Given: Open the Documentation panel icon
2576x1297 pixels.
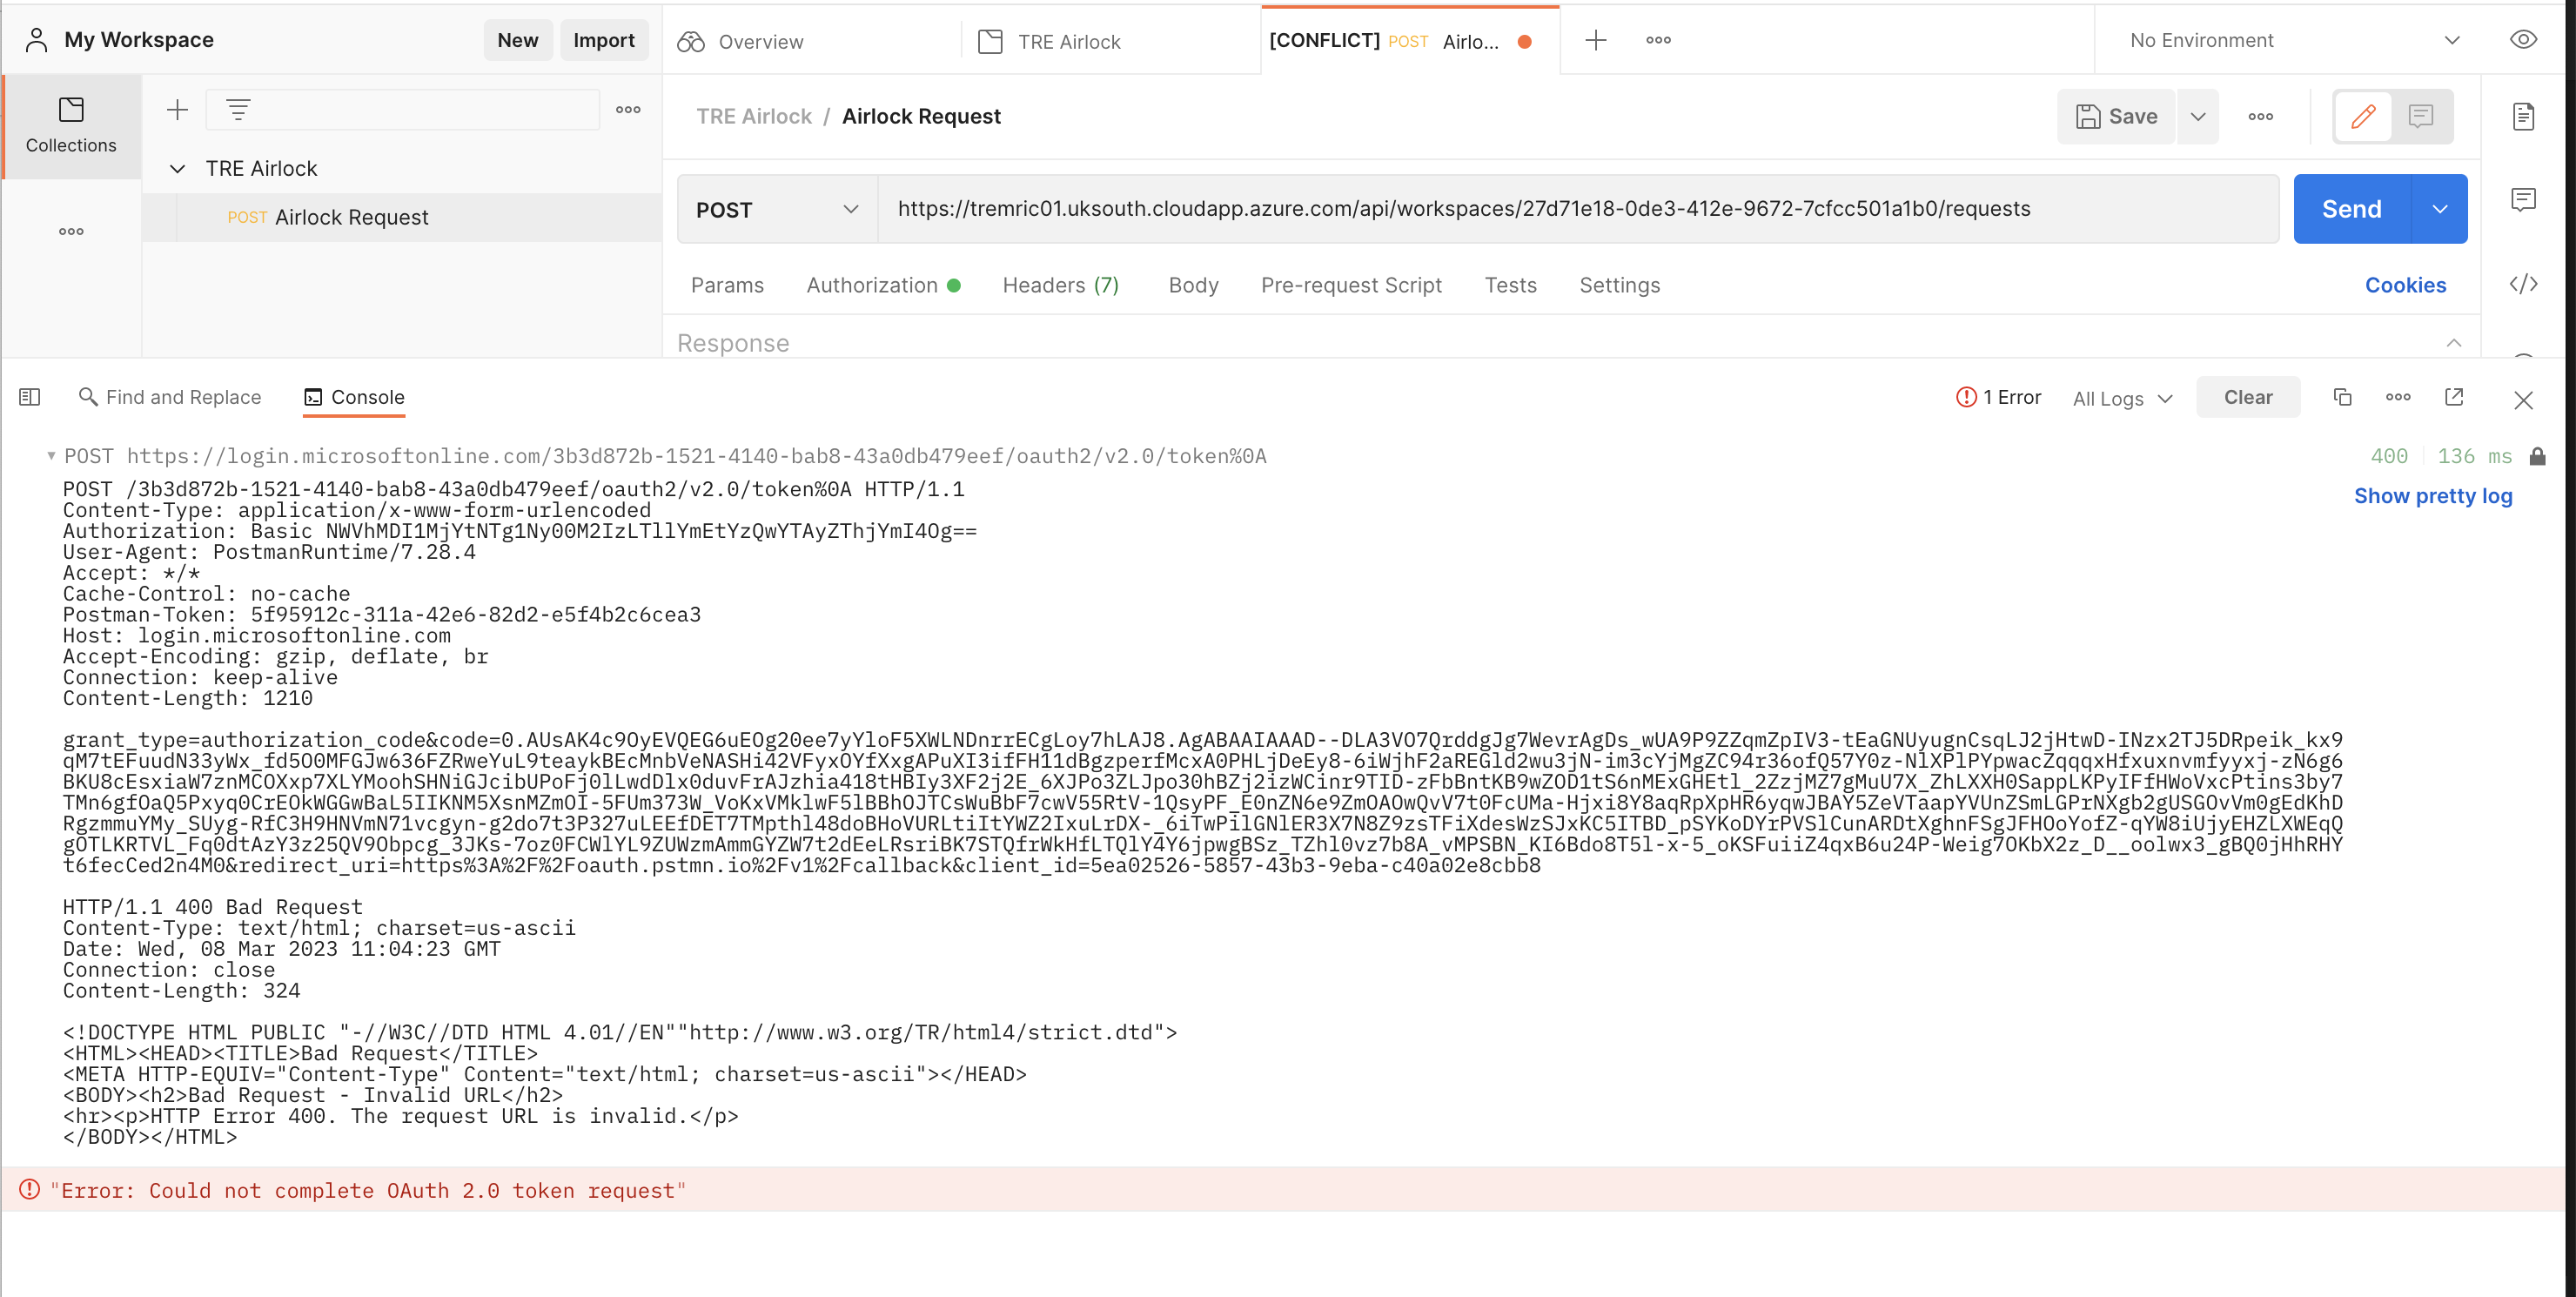Looking at the screenshot, I should (2523, 116).
